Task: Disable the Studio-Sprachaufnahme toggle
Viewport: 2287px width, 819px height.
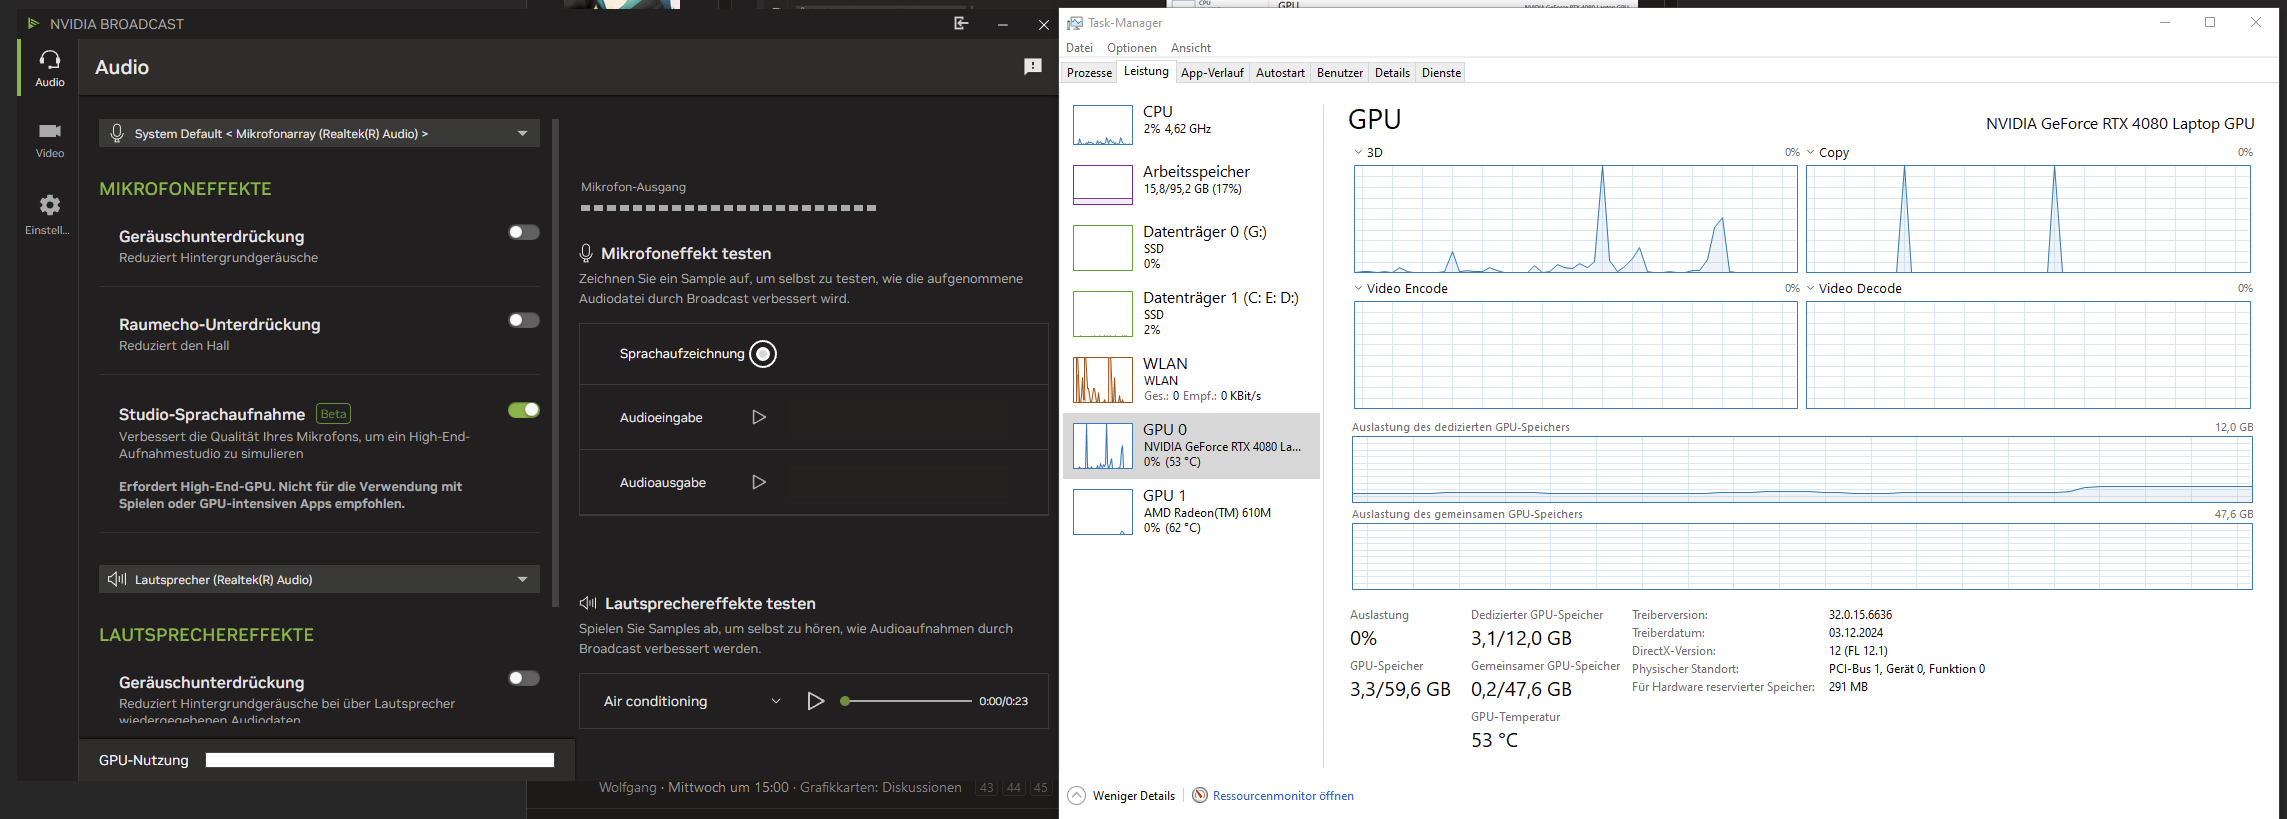Action: [x=524, y=410]
